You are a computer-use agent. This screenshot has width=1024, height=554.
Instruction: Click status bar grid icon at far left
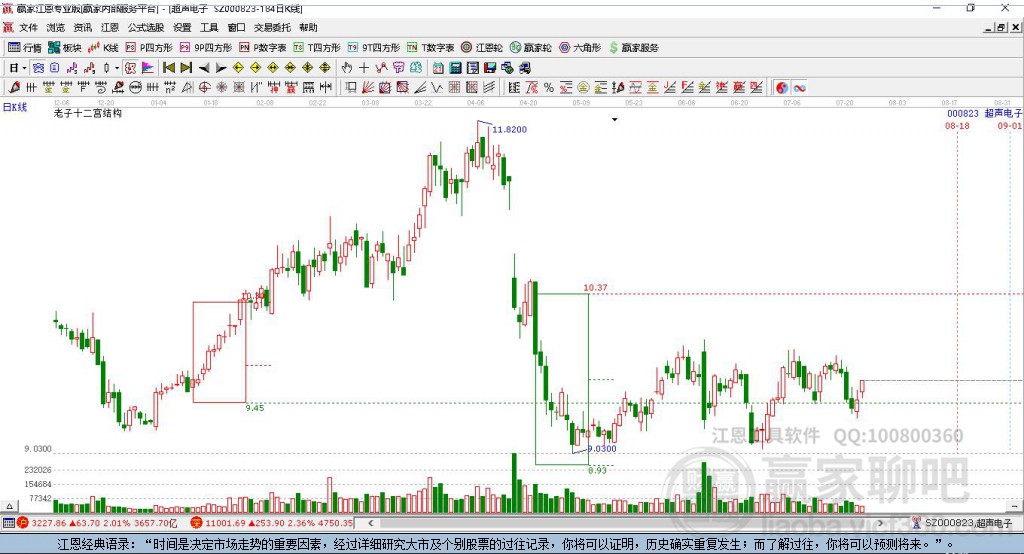[x=8, y=523]
